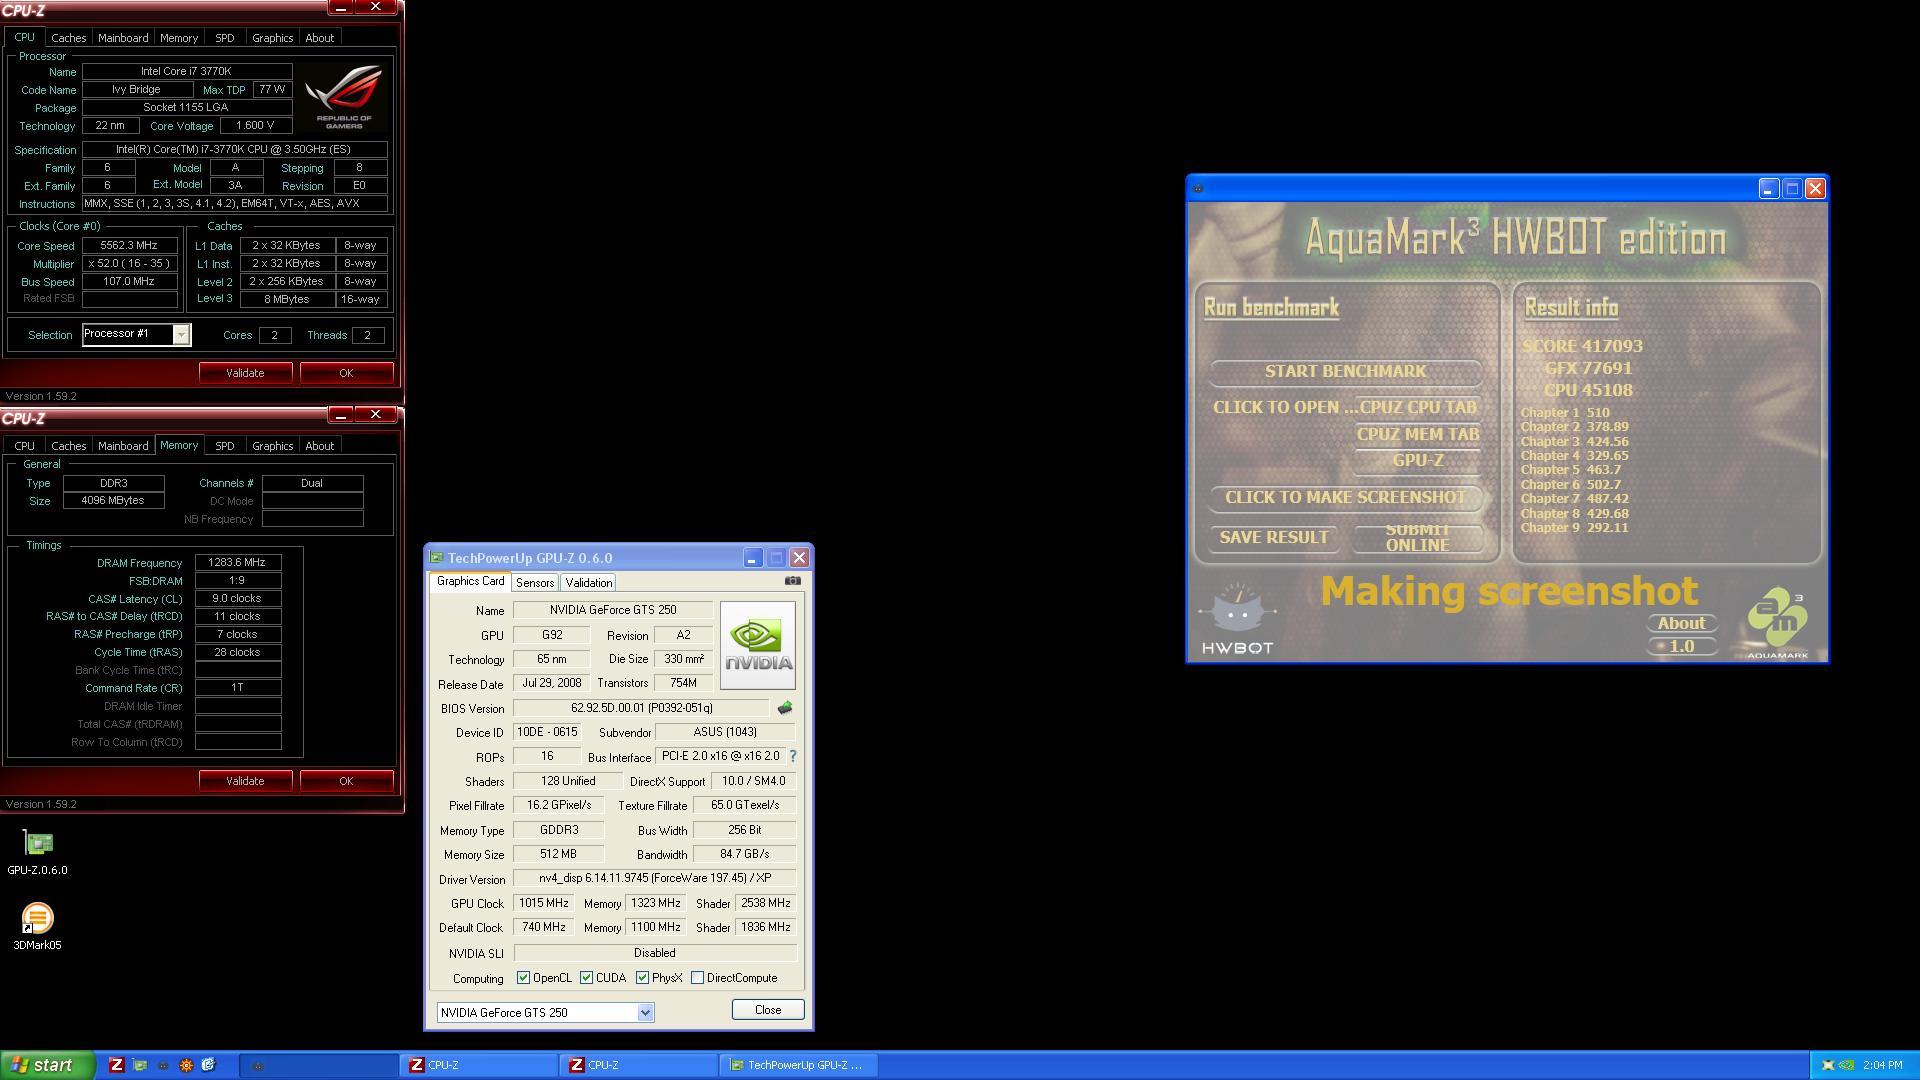This screenshot has height=1080, width=1920.
Task: Click the ROG Republic of Gamers logo
Action: pos(344,96)
